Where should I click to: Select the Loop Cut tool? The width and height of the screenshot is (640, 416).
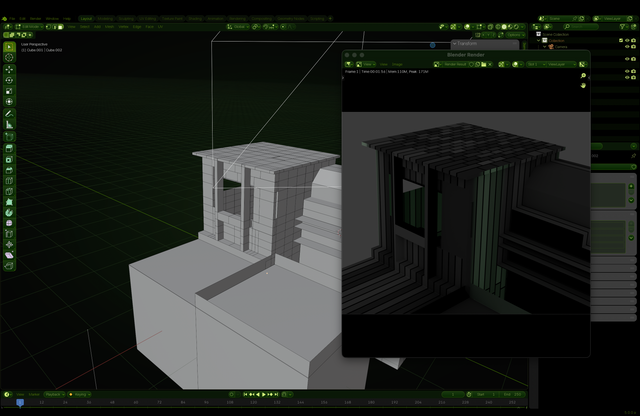click(x=9, y=180)
